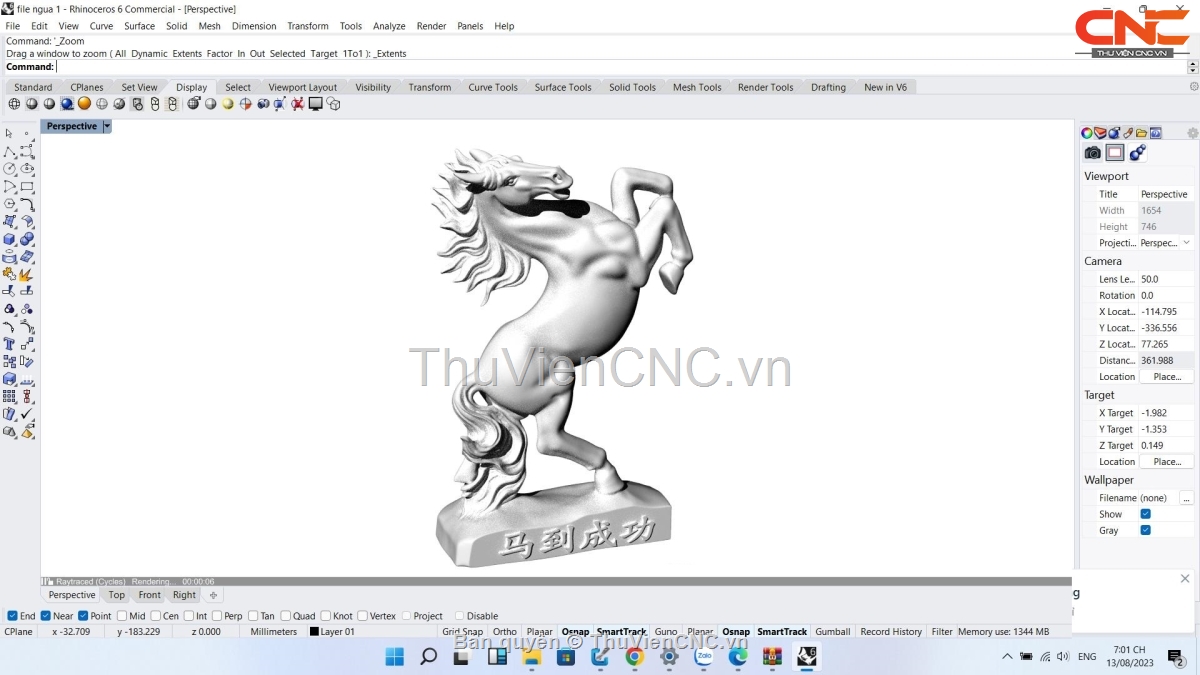Screen dimensions: 1200x675
Task: Open the panel options gear icon
Action: (x=1192, y=133)
